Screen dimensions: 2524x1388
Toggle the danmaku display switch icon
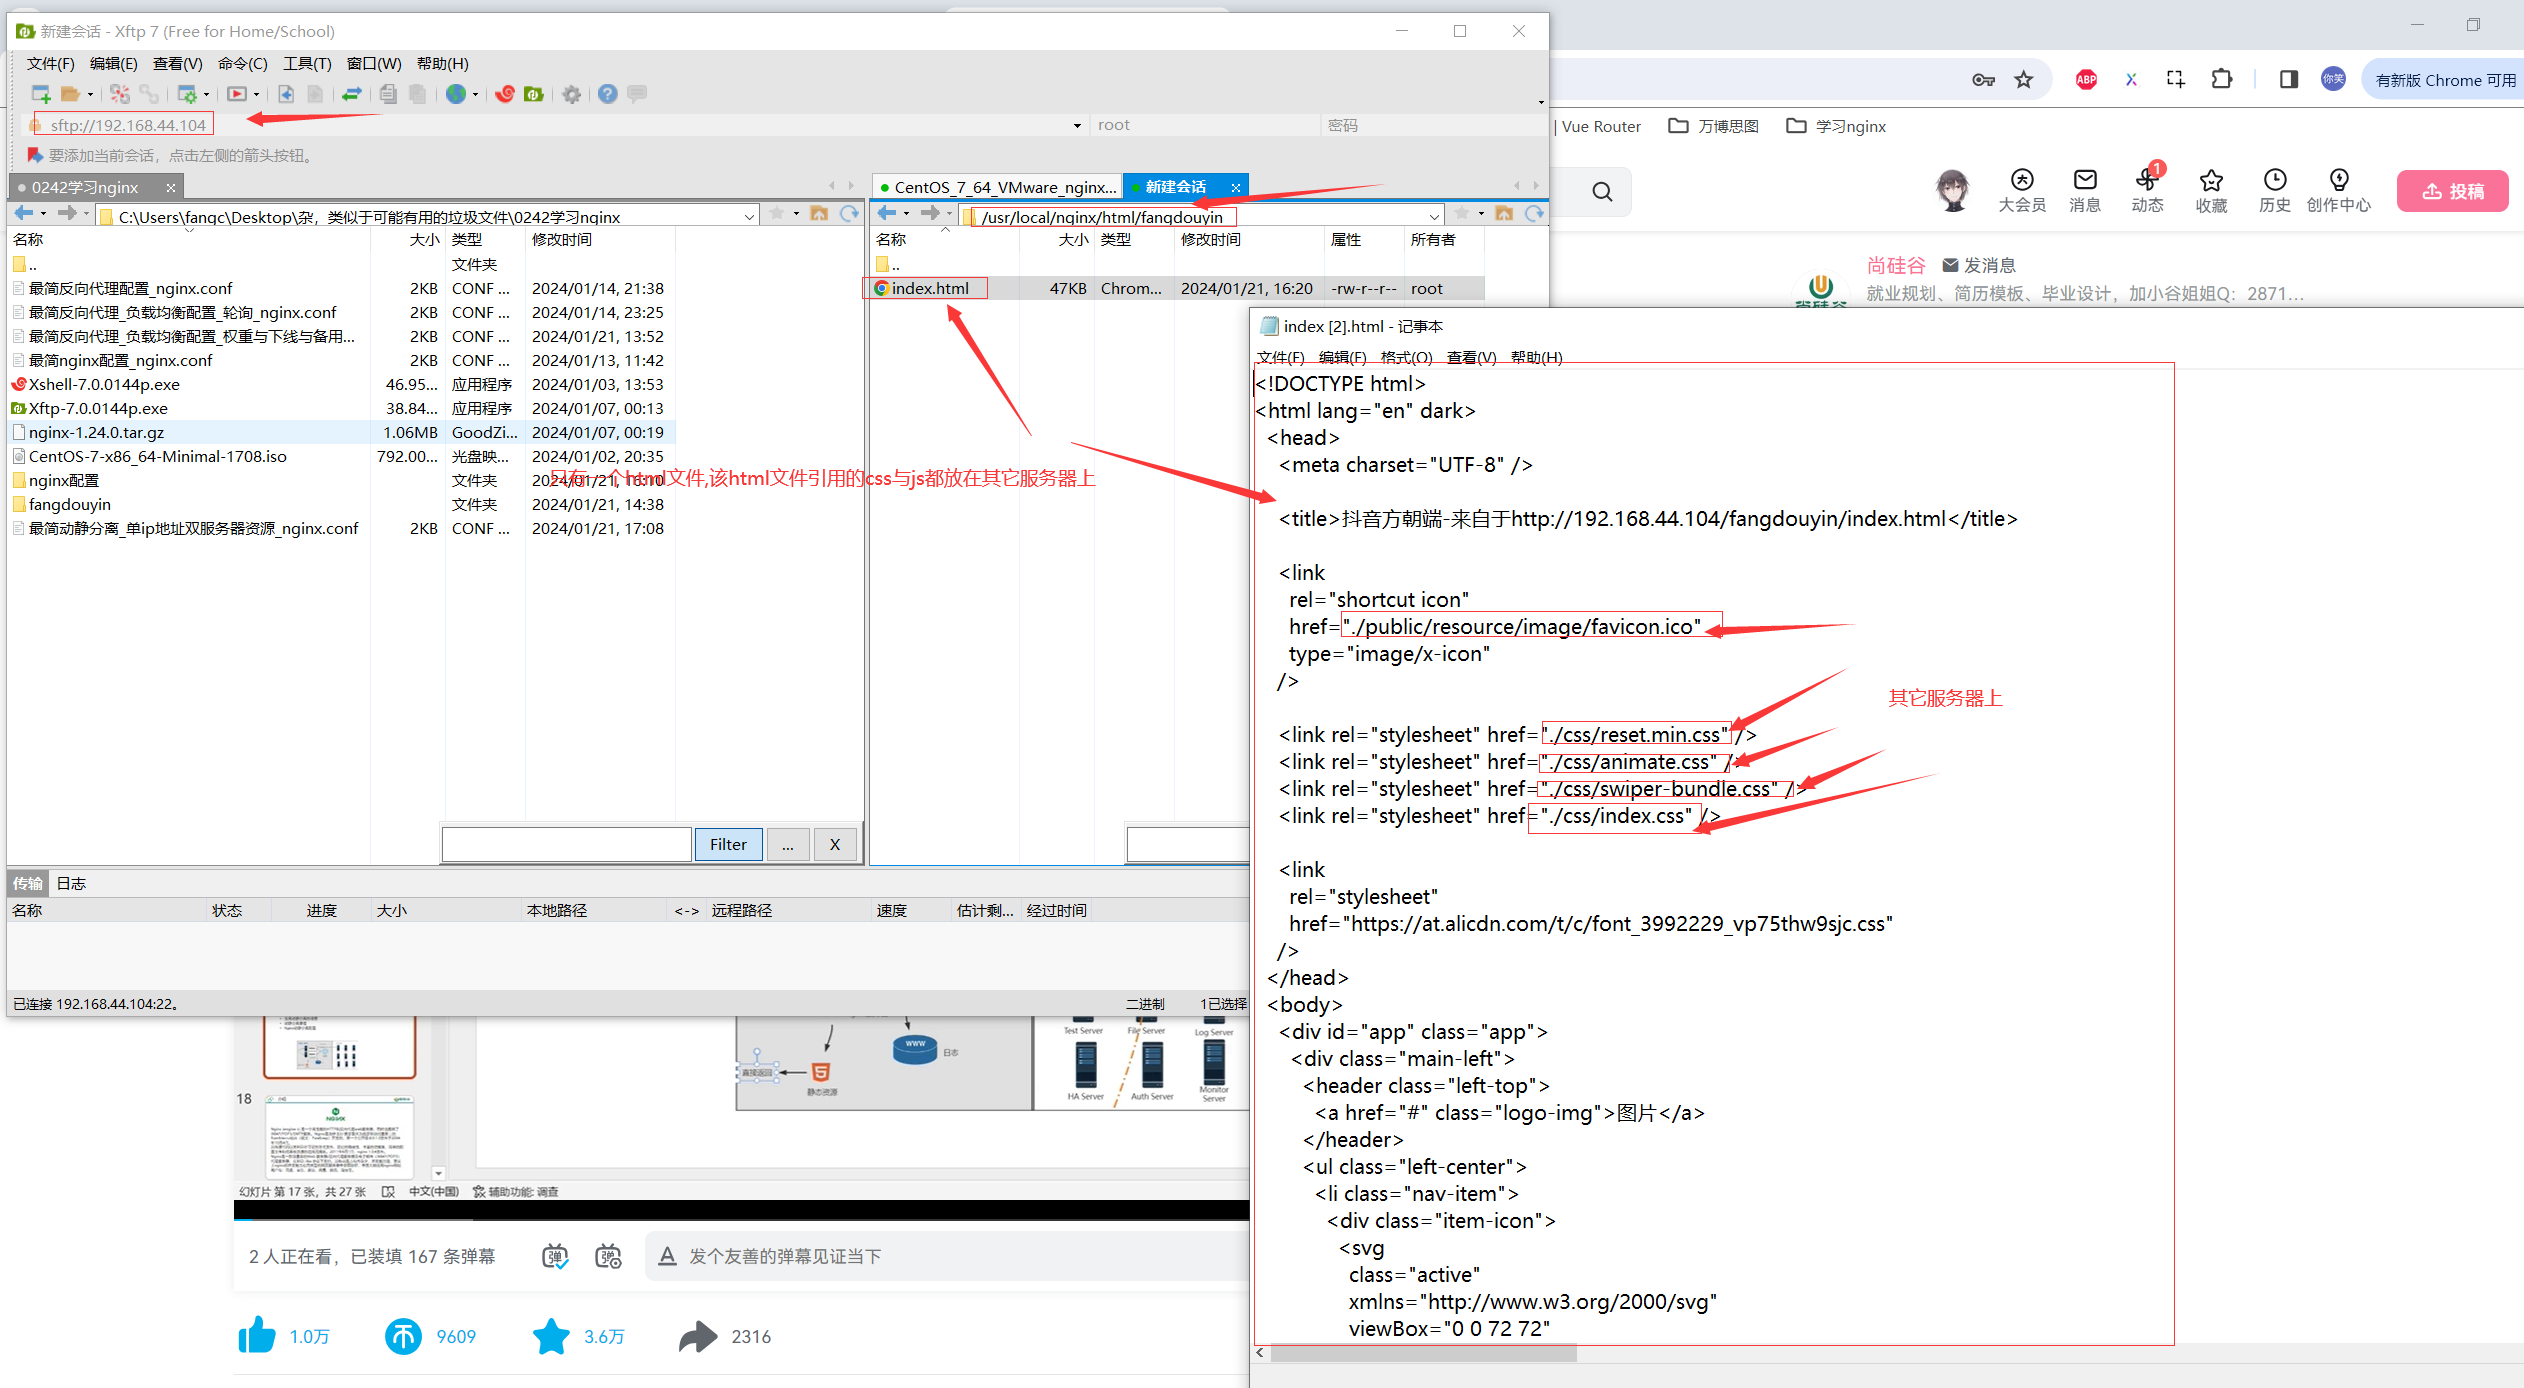555,1256
